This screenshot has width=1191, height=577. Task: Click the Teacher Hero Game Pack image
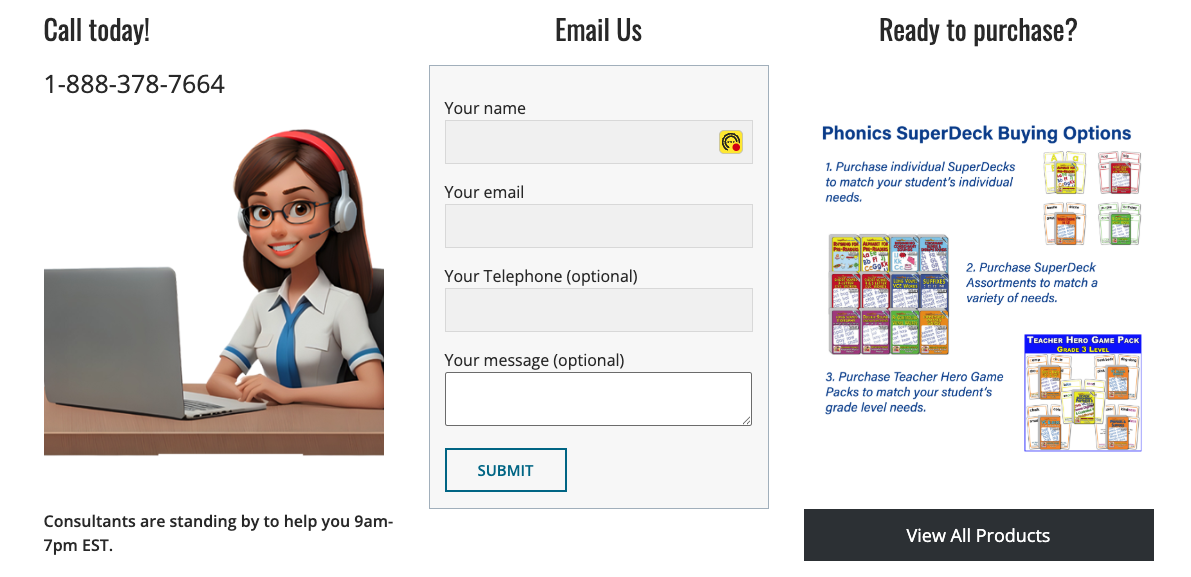1083,393
